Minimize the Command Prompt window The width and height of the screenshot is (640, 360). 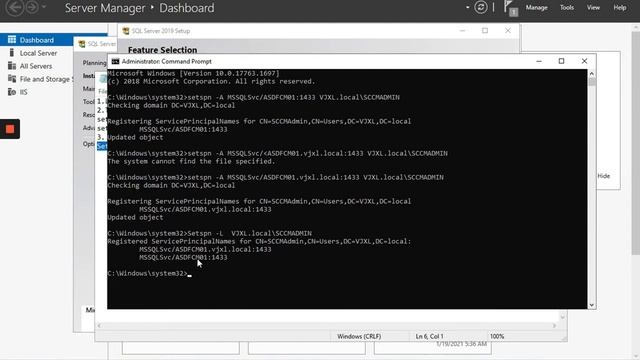[539, 61]
